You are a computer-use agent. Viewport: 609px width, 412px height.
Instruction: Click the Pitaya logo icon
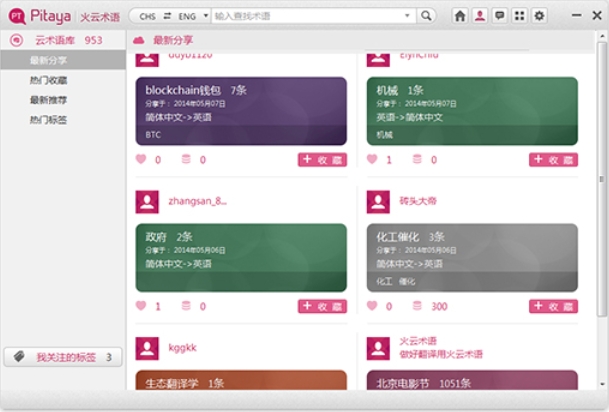[x=17, y=16]
